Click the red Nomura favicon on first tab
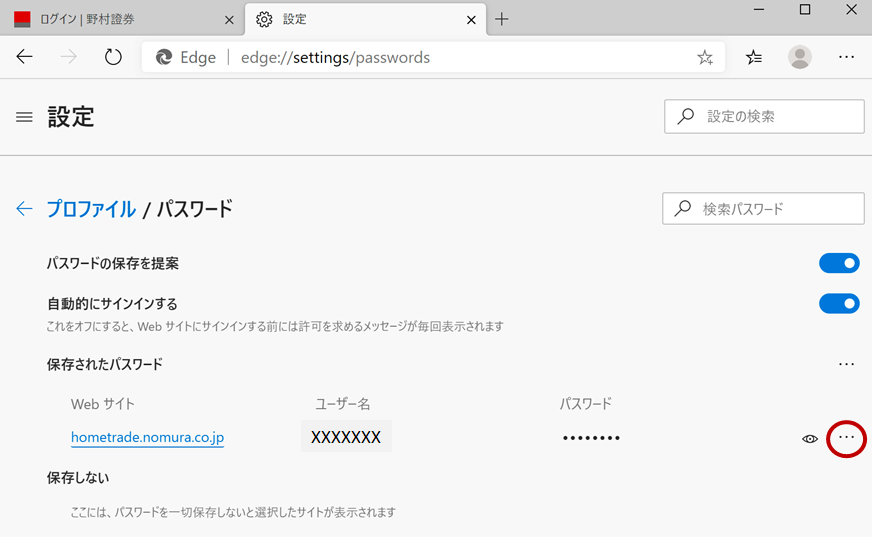This screenshot has width=872, height=537. tap(22, 19)
